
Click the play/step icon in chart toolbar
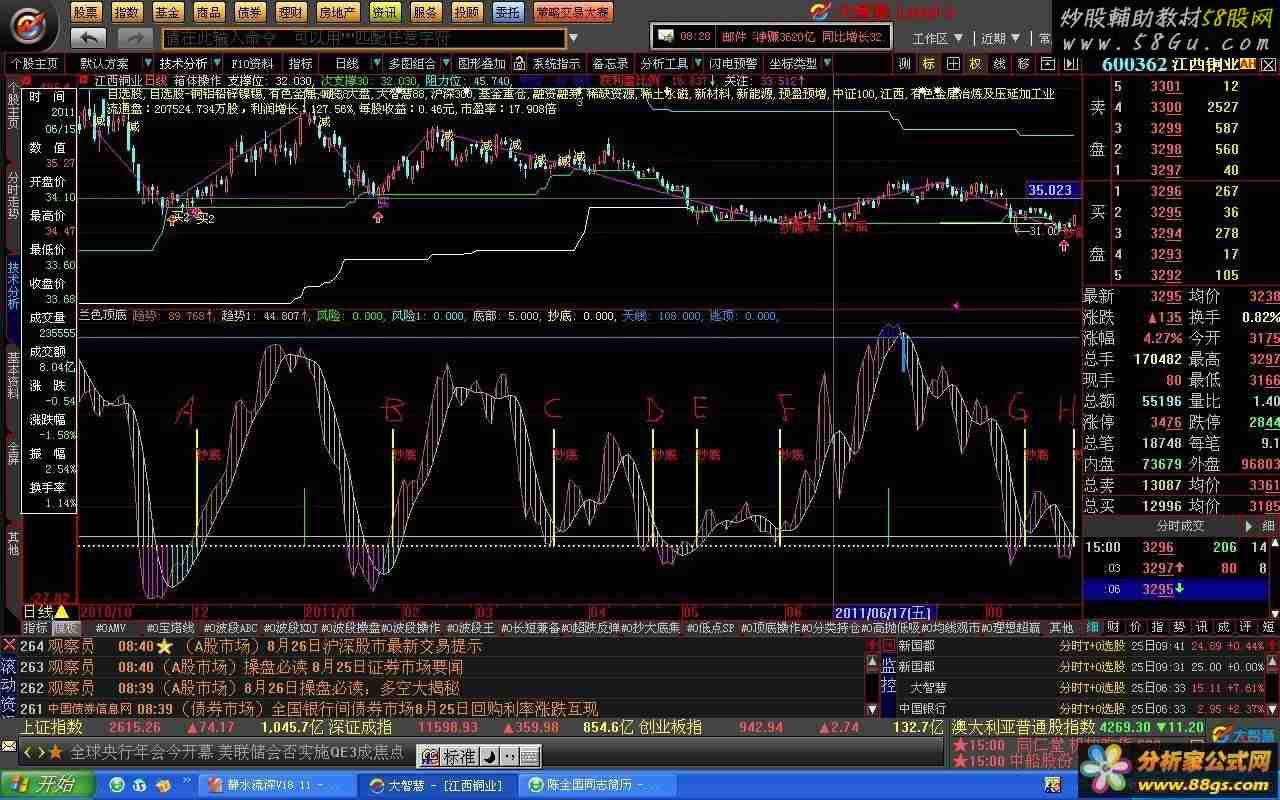click(x=1069, y=63)
